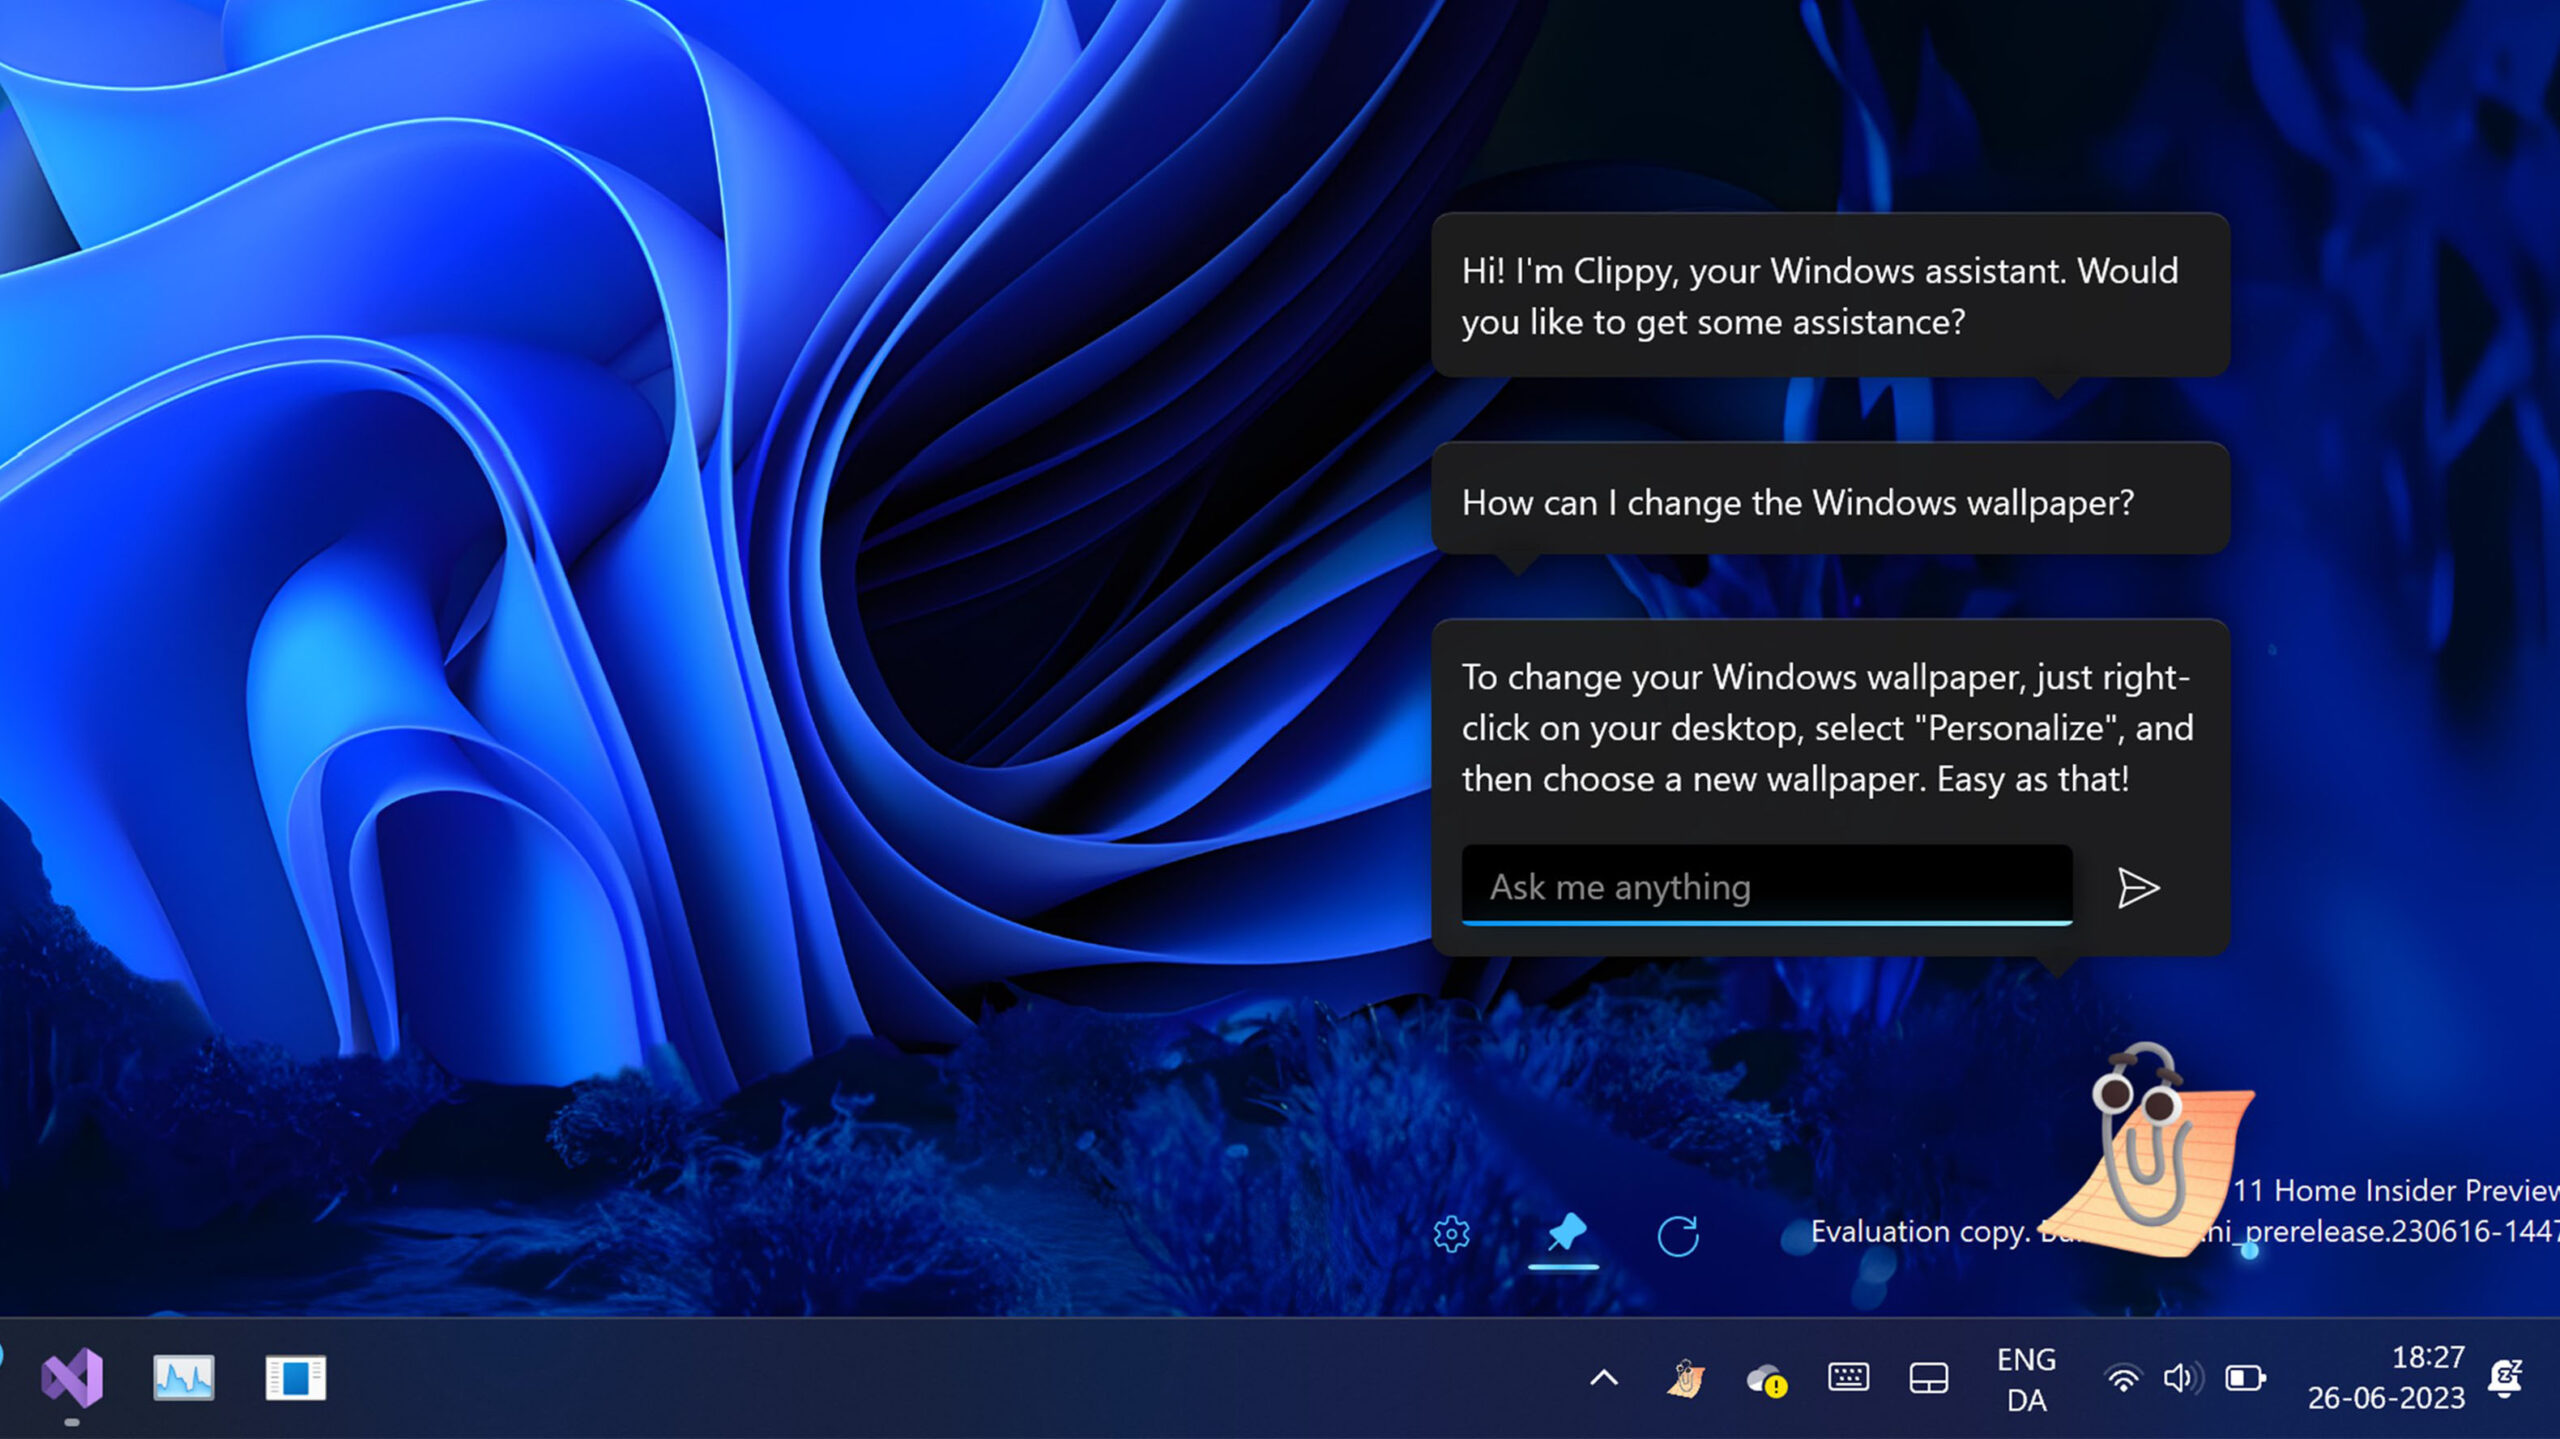
Task: Open Wi-Fi network quick settings
Action: 2122,1379
